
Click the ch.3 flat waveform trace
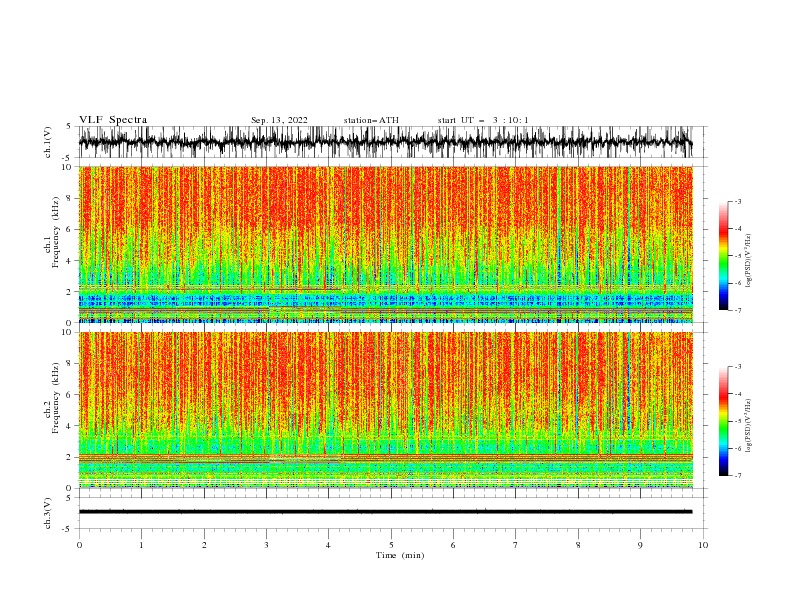tap(385, 512)
